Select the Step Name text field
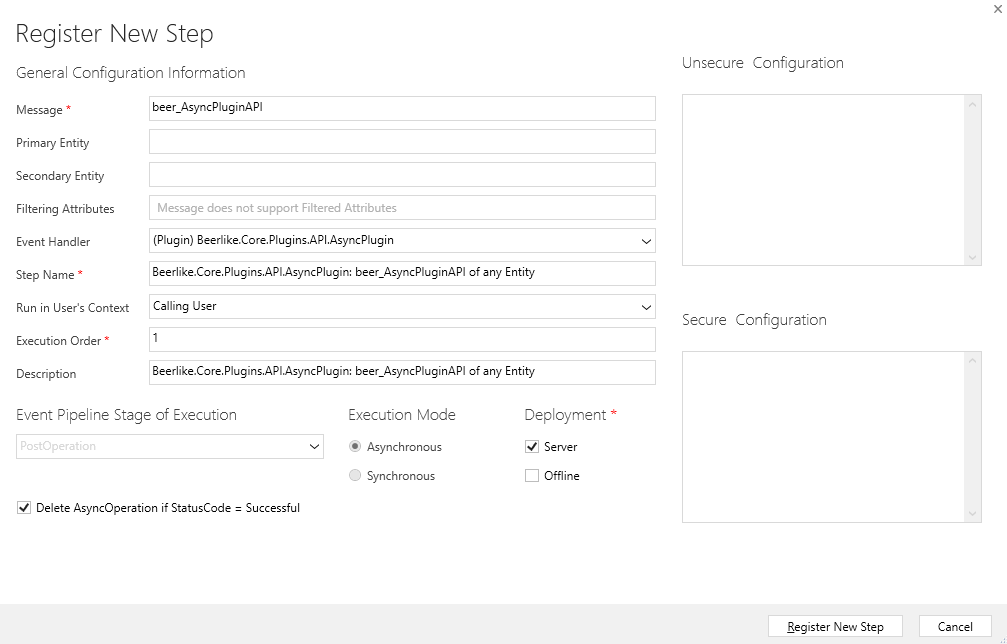1007x644 pixels. [x=400, y=273]
